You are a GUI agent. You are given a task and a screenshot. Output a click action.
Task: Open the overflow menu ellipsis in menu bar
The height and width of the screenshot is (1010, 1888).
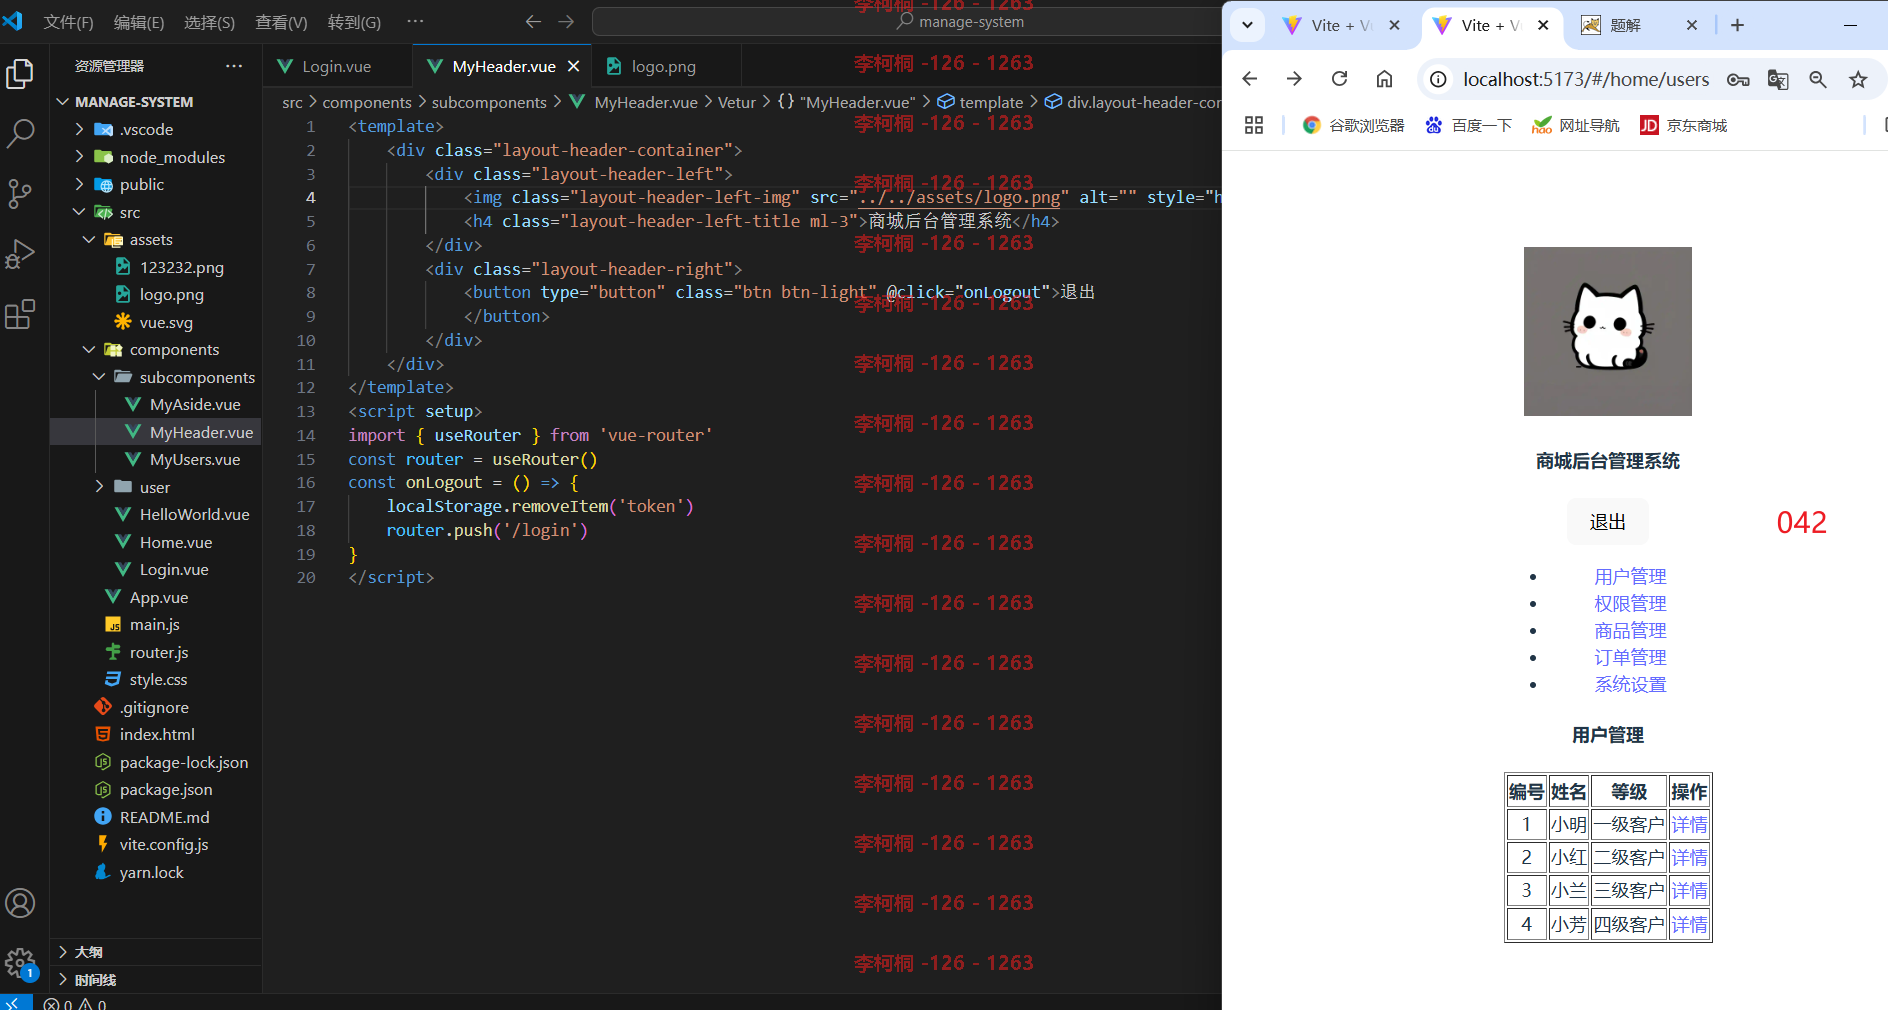click(415, 21)
